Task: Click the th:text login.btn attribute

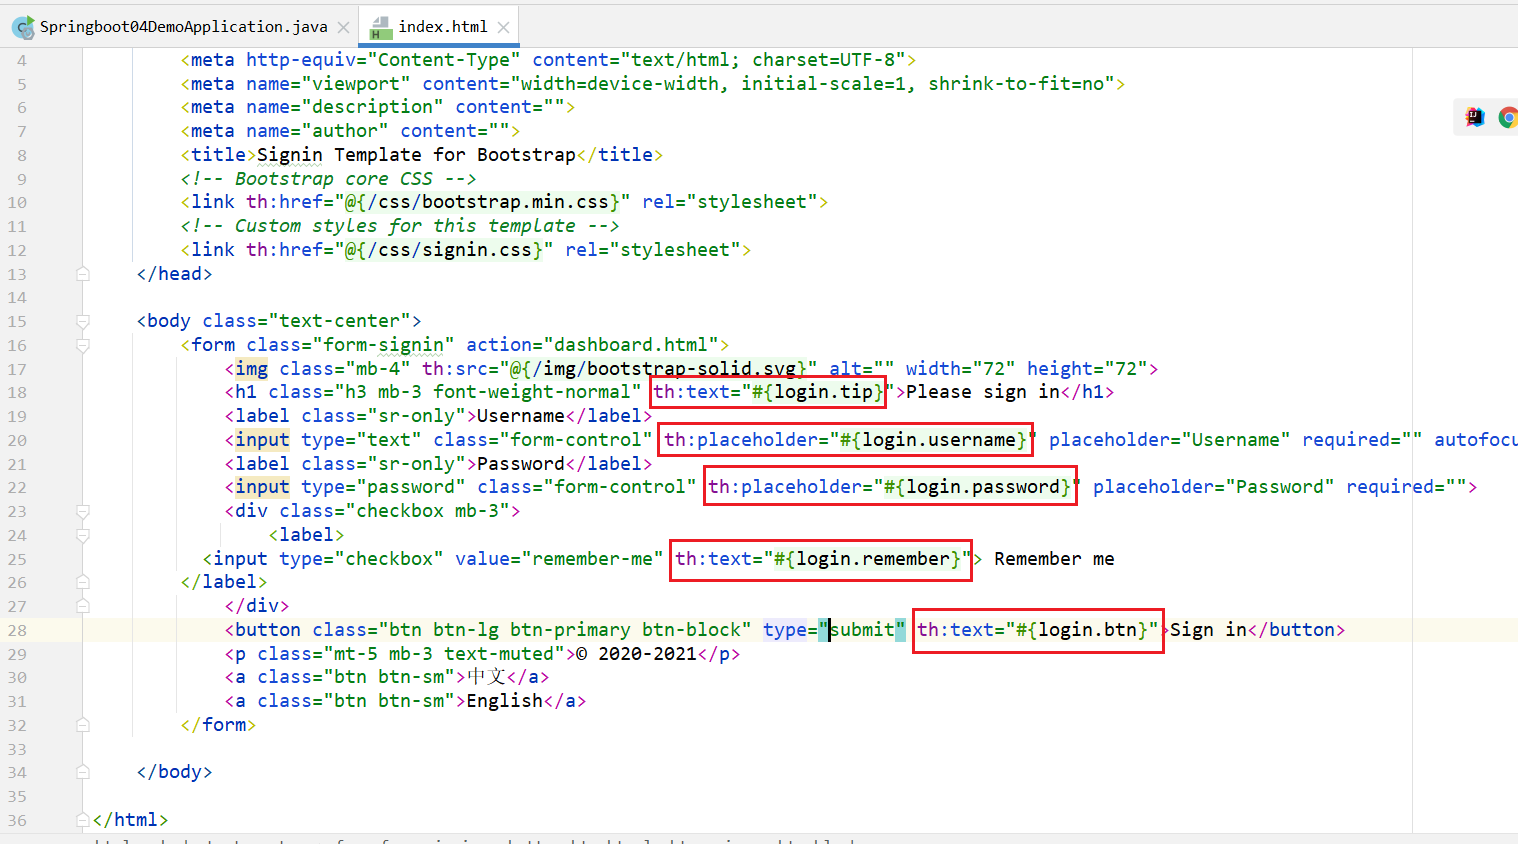Action: tap(1037, 630)
